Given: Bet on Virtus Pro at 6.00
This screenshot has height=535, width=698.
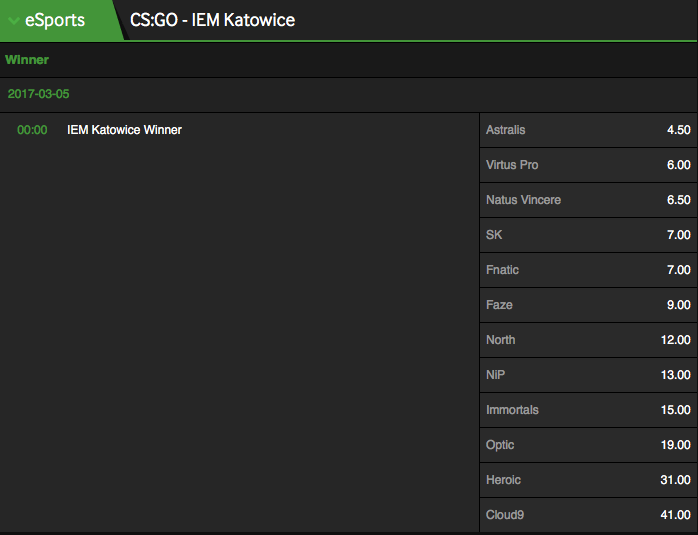Looking at the screenshot, I should pyautogui.click(x=588, y=165).
